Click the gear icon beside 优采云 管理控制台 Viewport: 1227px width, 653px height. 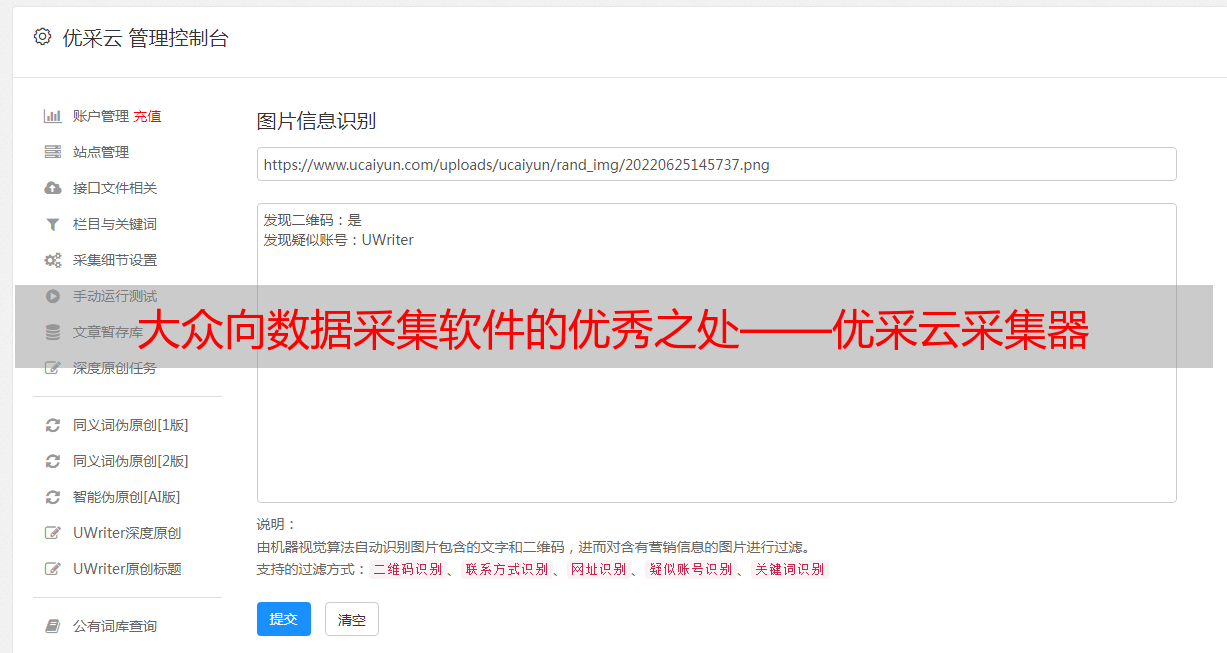(x=42, y=37)
